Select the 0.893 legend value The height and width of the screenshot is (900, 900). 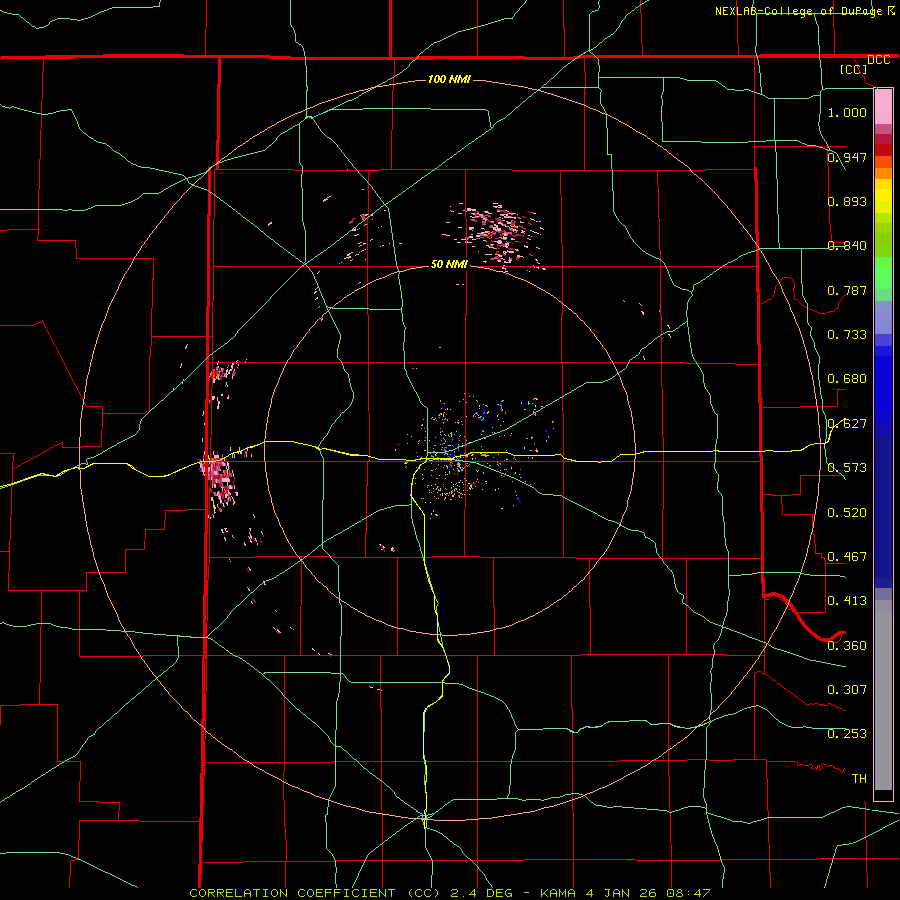(847, 201)
